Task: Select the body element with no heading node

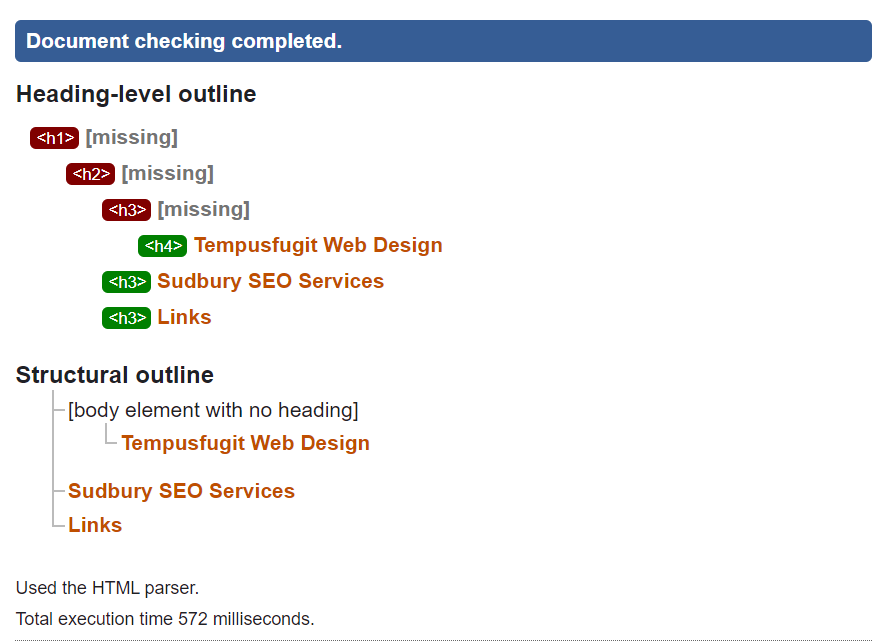Action: pos(213,410)
